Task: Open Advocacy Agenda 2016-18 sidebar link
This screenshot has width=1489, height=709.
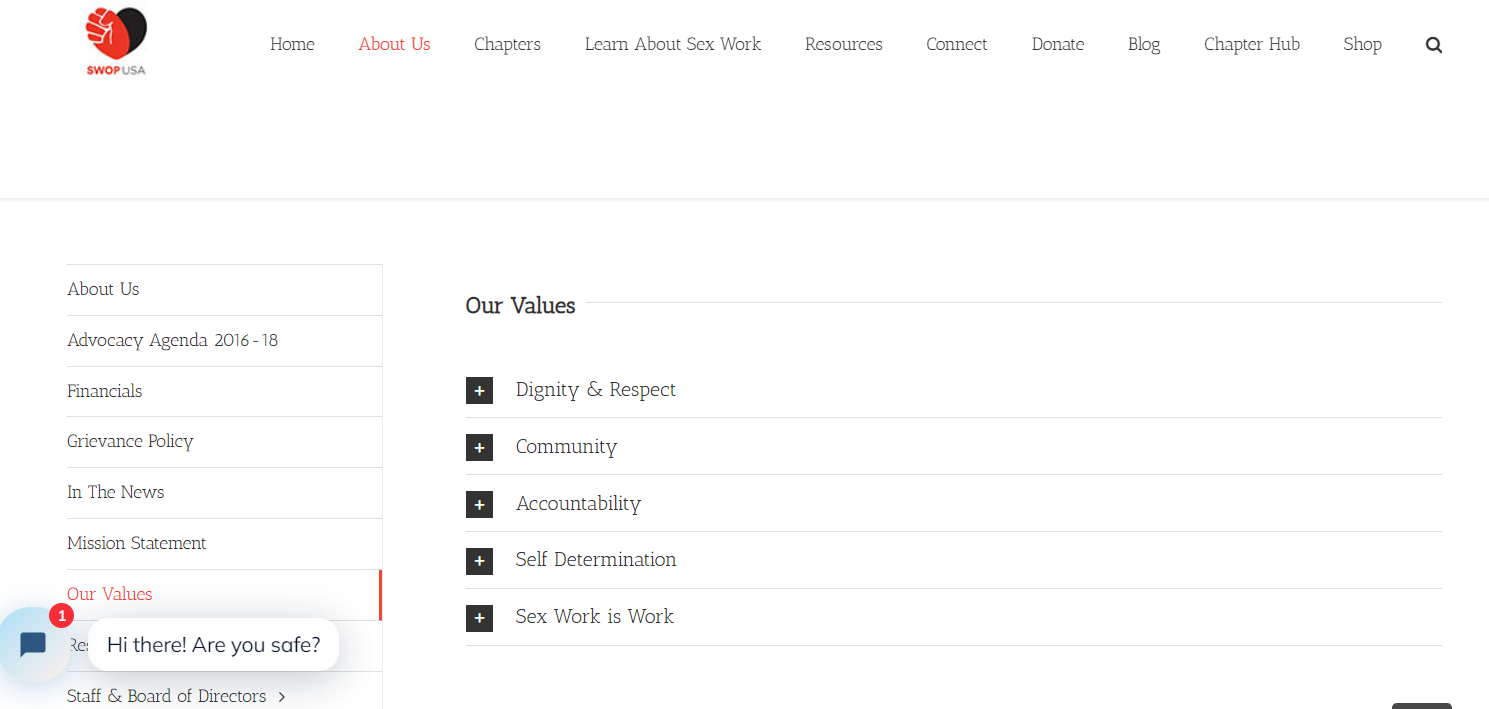Action: pos(173,340)
